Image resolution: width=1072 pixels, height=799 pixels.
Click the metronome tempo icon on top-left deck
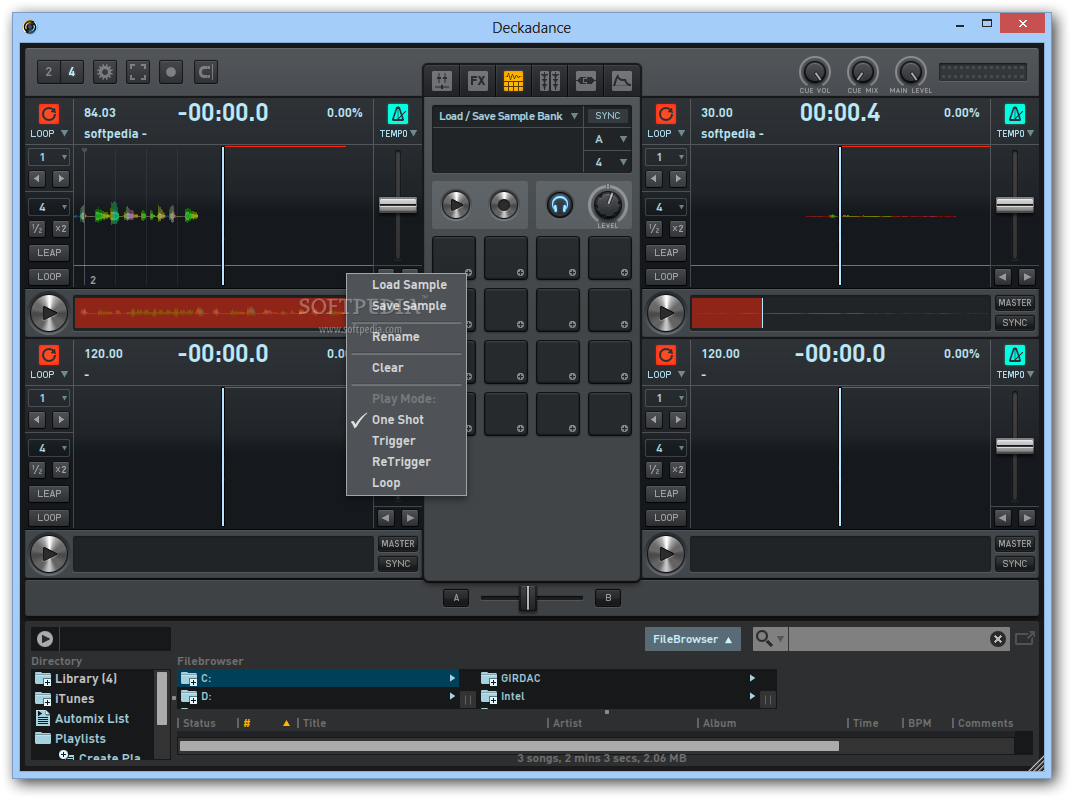pyautogui.click(x=398, y=113)
